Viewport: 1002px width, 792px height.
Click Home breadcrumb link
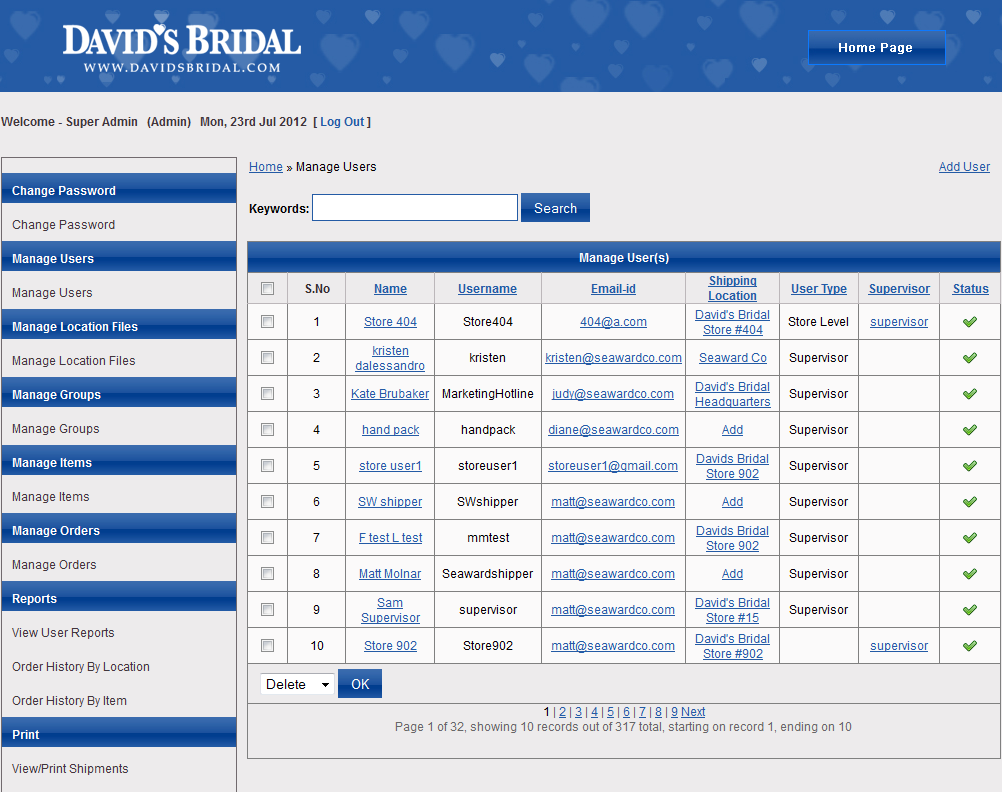click(x=265, y=166)
